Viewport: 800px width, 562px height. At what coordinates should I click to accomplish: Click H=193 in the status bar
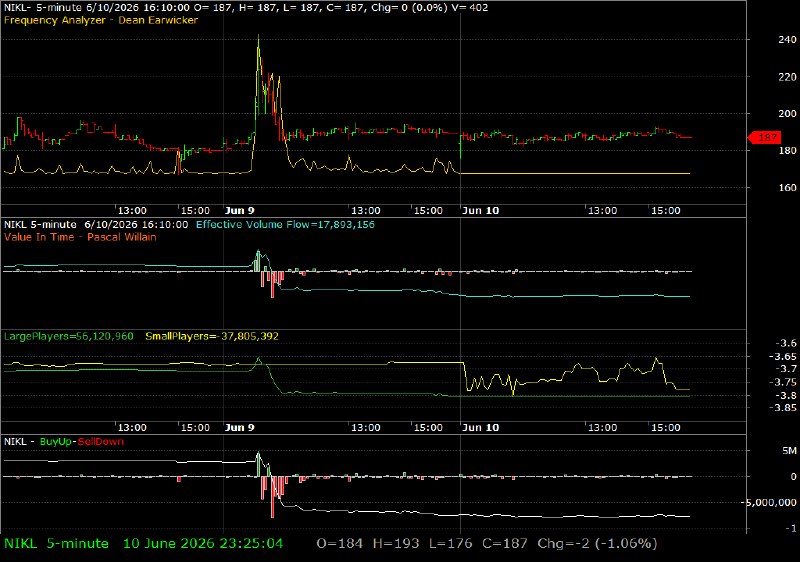(396, 544)
